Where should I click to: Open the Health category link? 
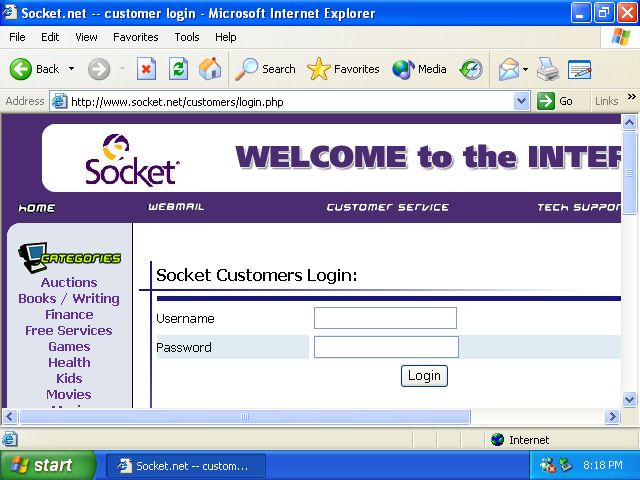[x=69, y=362]
